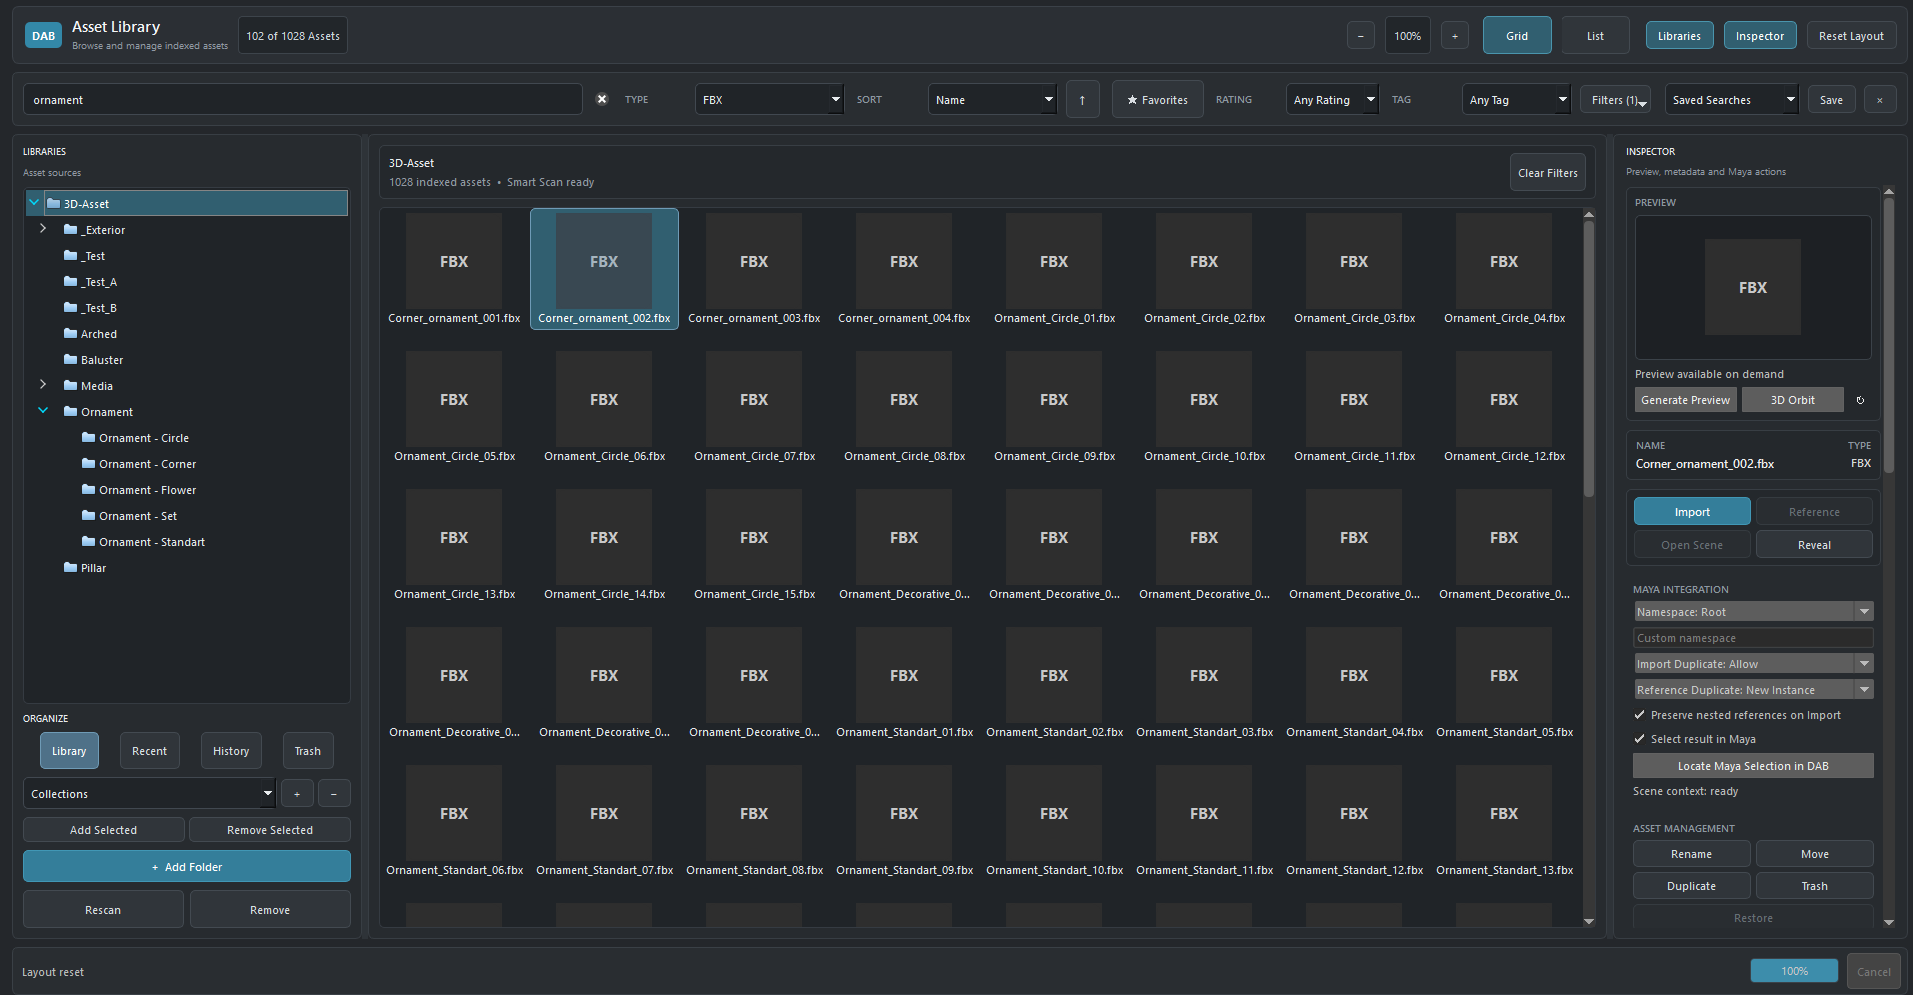Click the 100% progress bar
The image size is (1913, 995).
pyautogui.click(x=1794, y=971)
